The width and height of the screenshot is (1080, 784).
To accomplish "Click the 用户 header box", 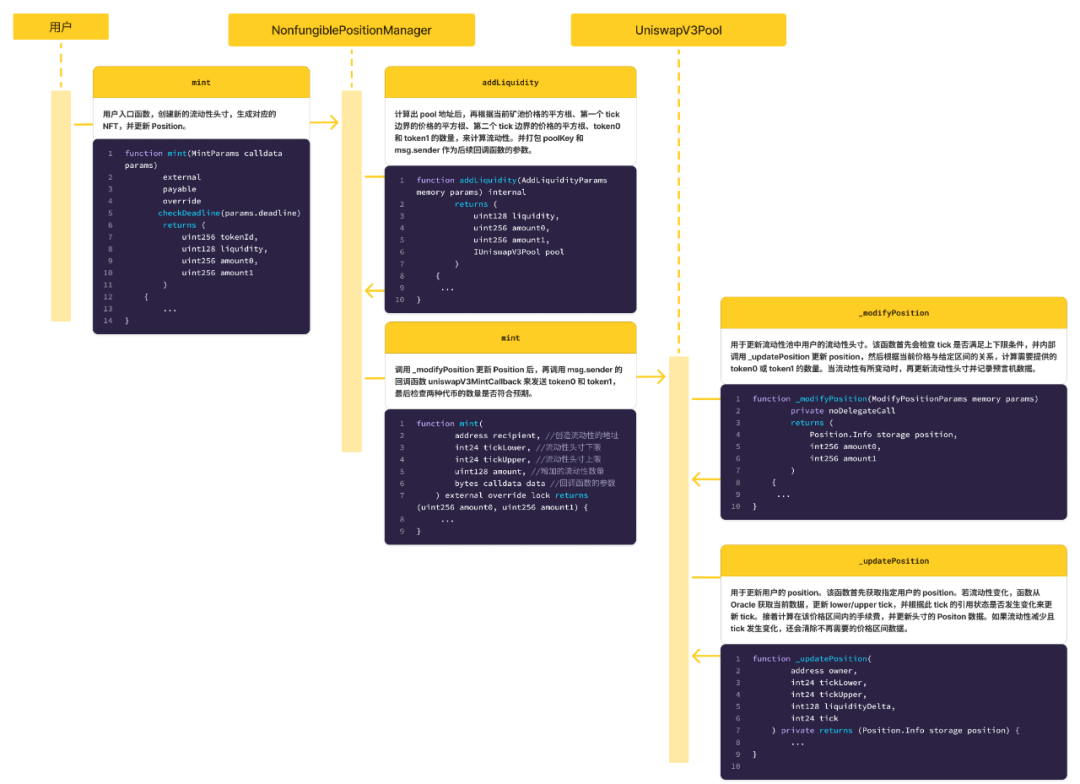I will (61, 27).
